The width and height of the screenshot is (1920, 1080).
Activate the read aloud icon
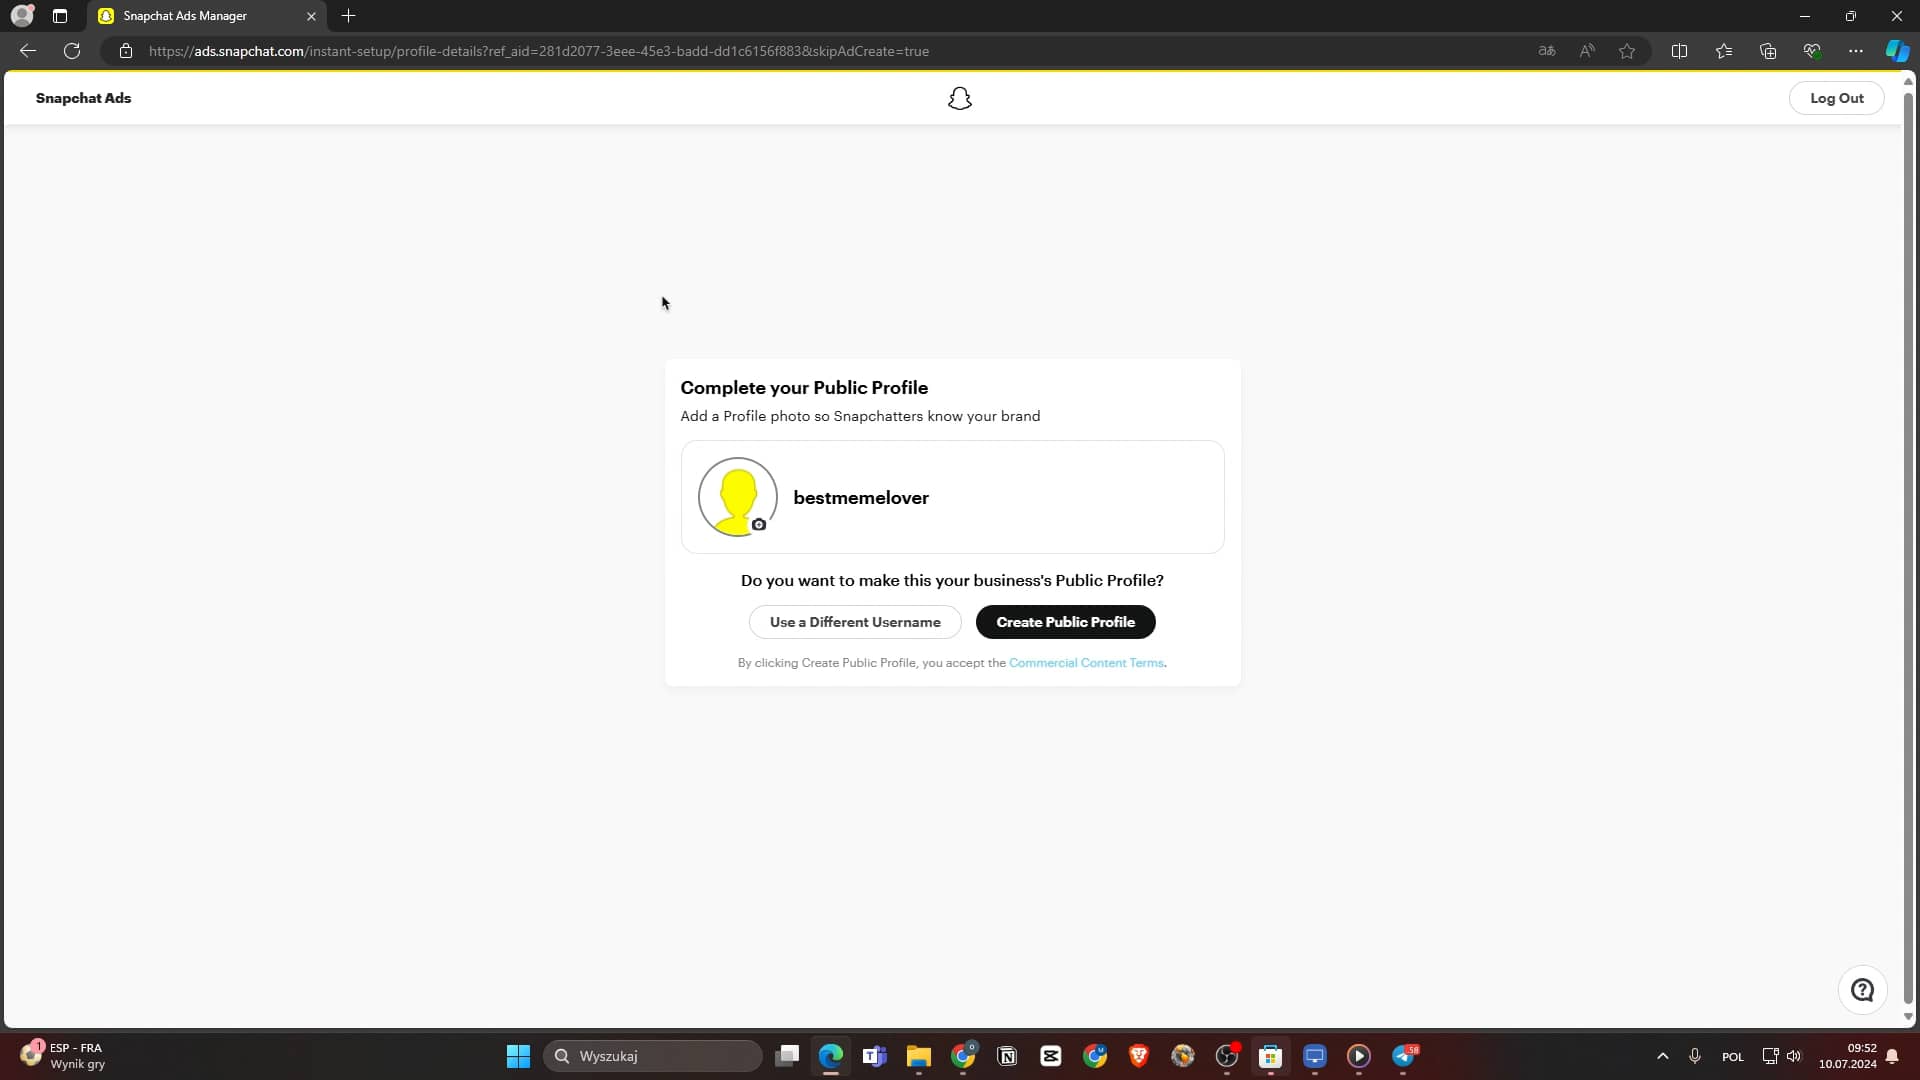1588,51
